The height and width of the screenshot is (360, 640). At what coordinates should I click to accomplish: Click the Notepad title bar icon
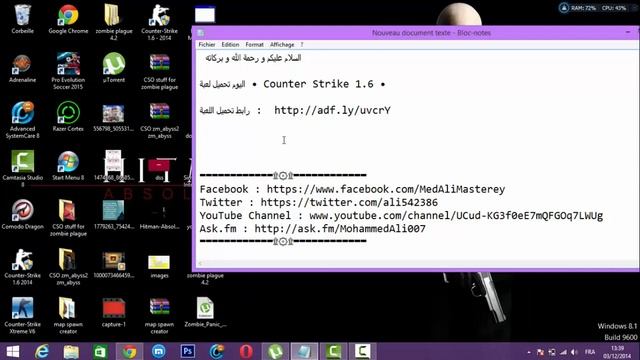coord(200,33)
